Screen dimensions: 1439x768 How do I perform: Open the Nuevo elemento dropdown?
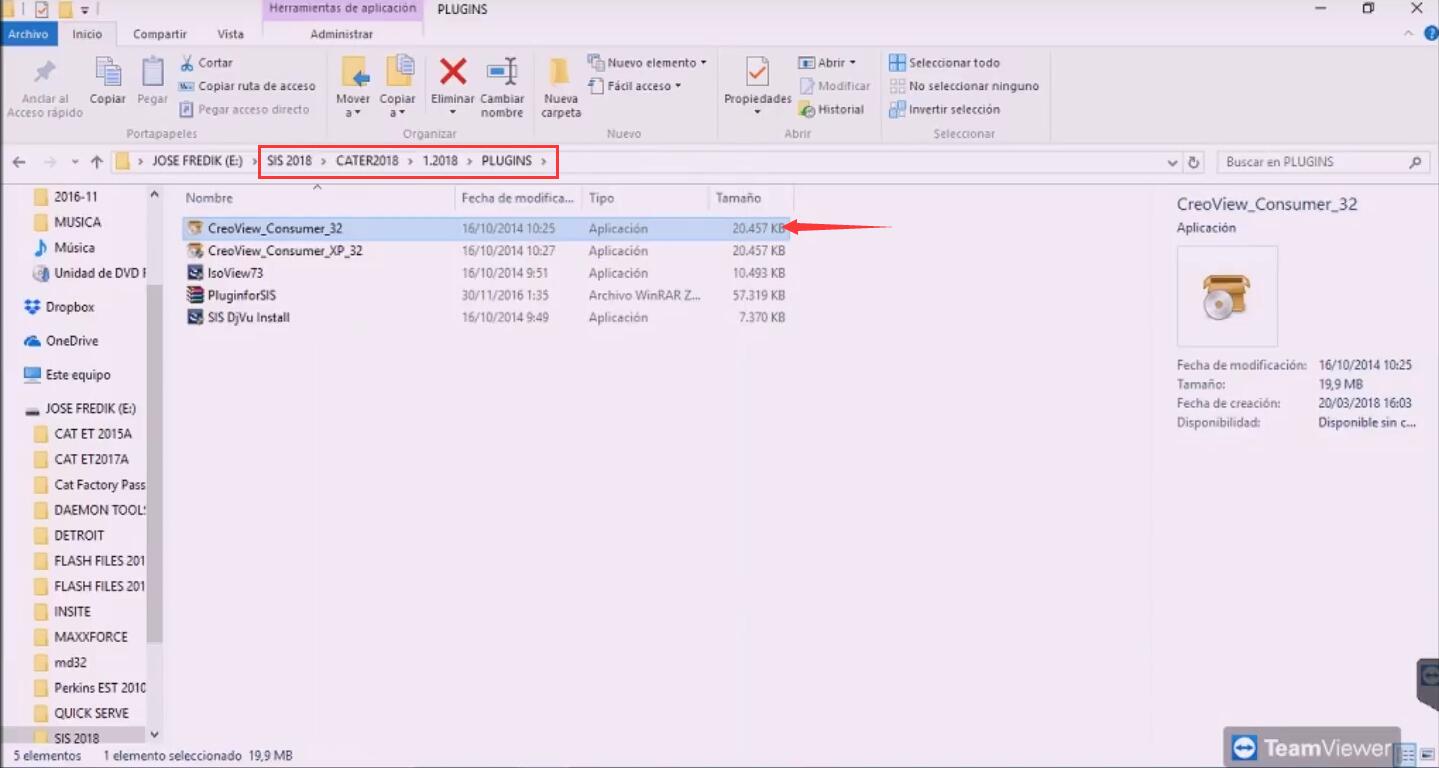point(647,62)
